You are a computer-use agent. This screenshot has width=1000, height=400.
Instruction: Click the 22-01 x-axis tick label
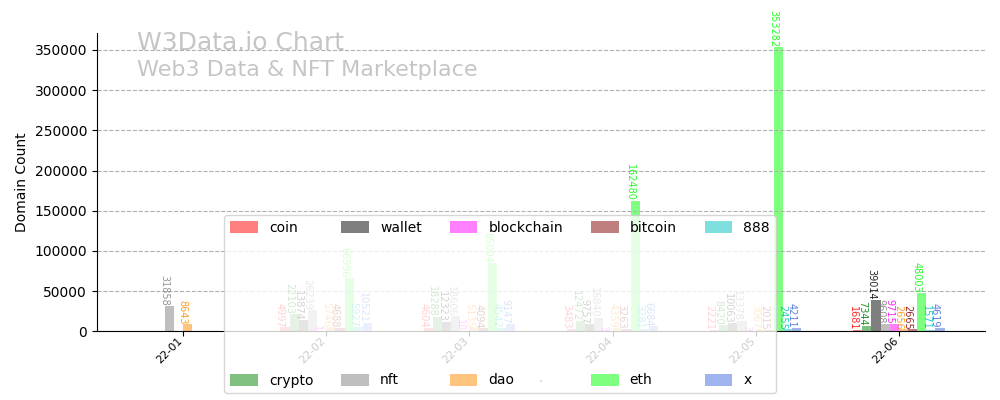coord(170,351)
